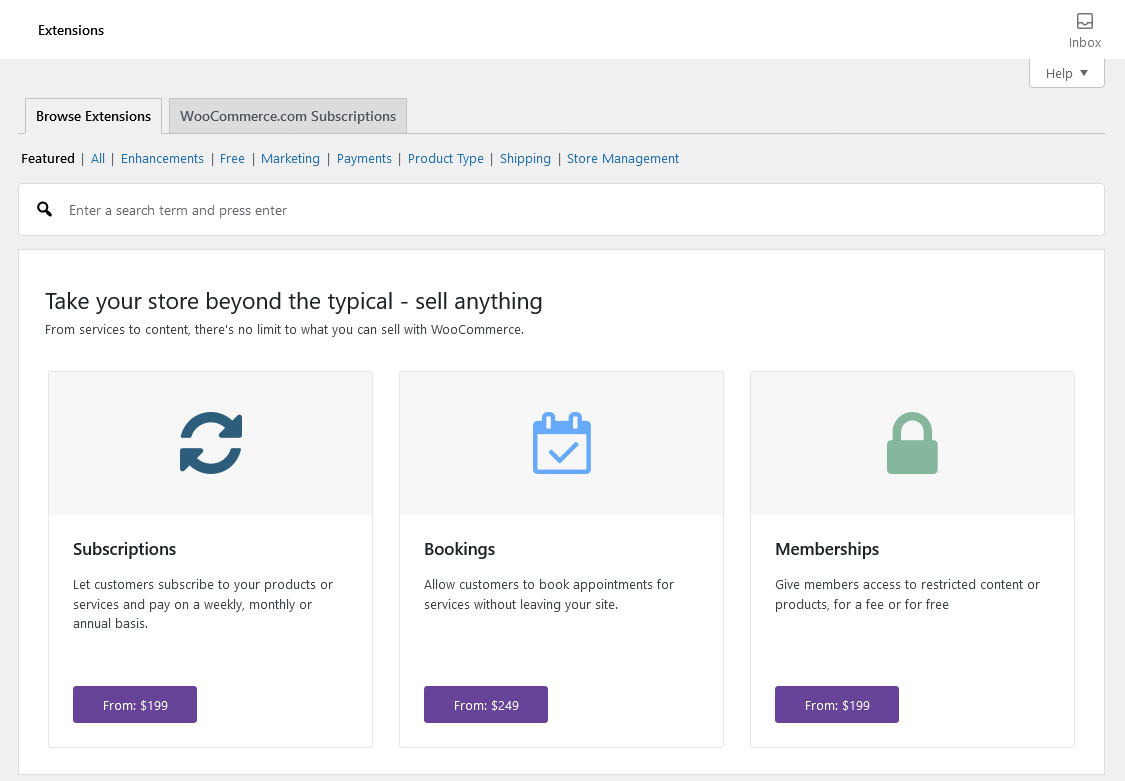Screen dimensions: 1125x781
Task: Focus the extension search field
Action: (x=561, y=209)
